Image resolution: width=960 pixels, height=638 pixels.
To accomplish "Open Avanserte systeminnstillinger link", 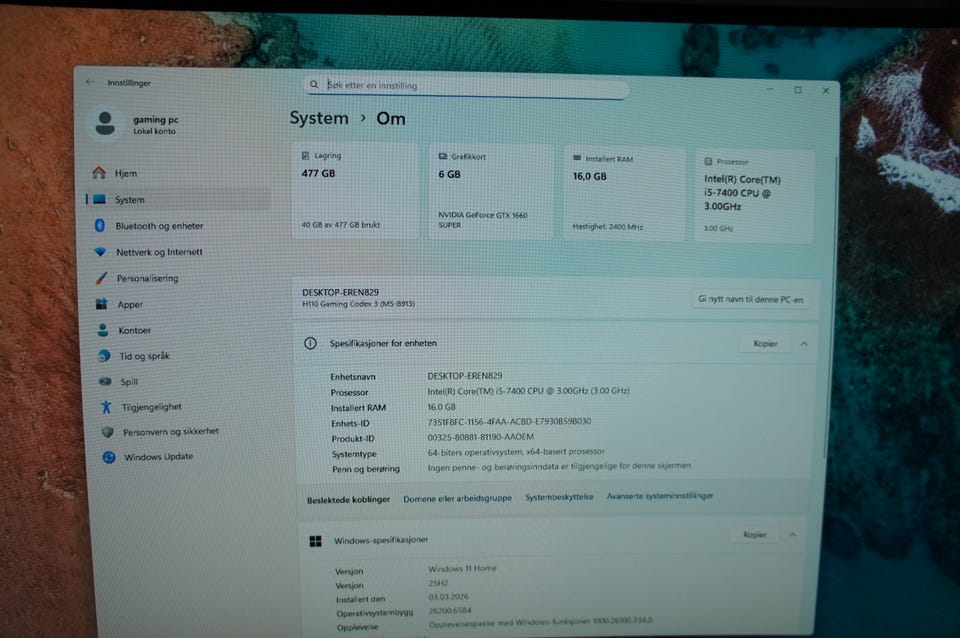I will pyautogui.click(x=660, y=496).
